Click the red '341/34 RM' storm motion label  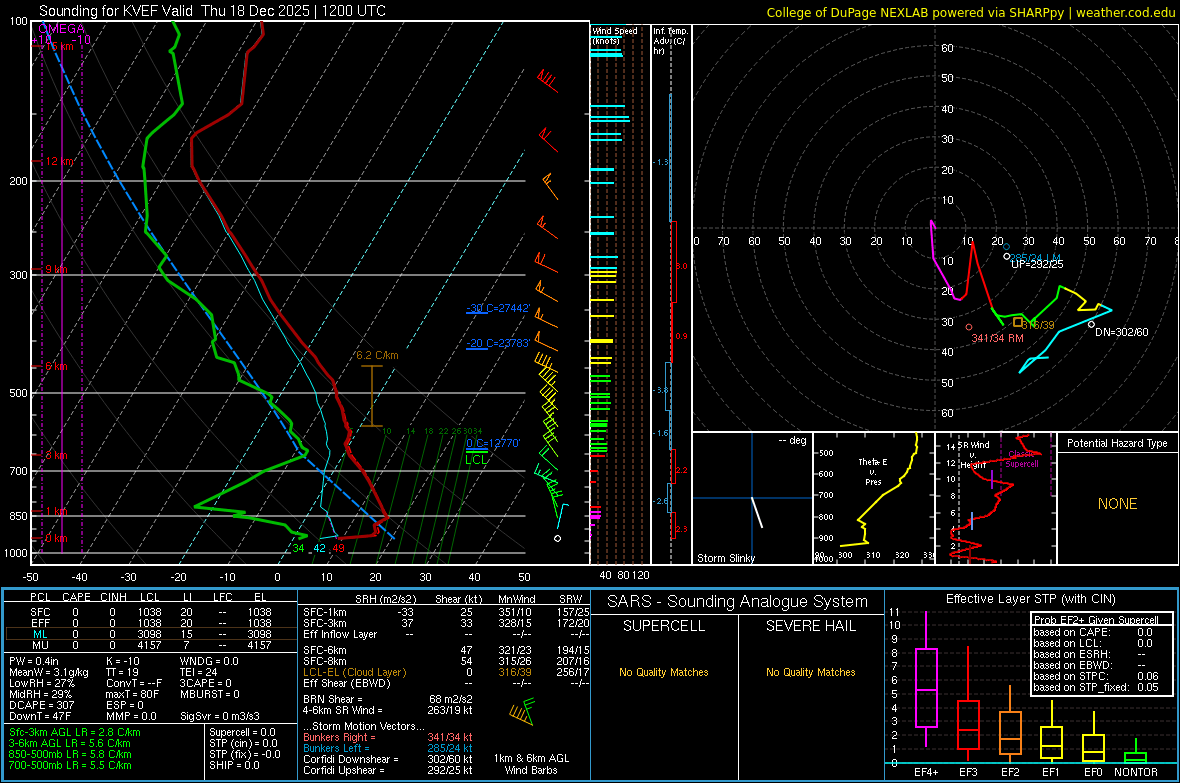(997, 338)
